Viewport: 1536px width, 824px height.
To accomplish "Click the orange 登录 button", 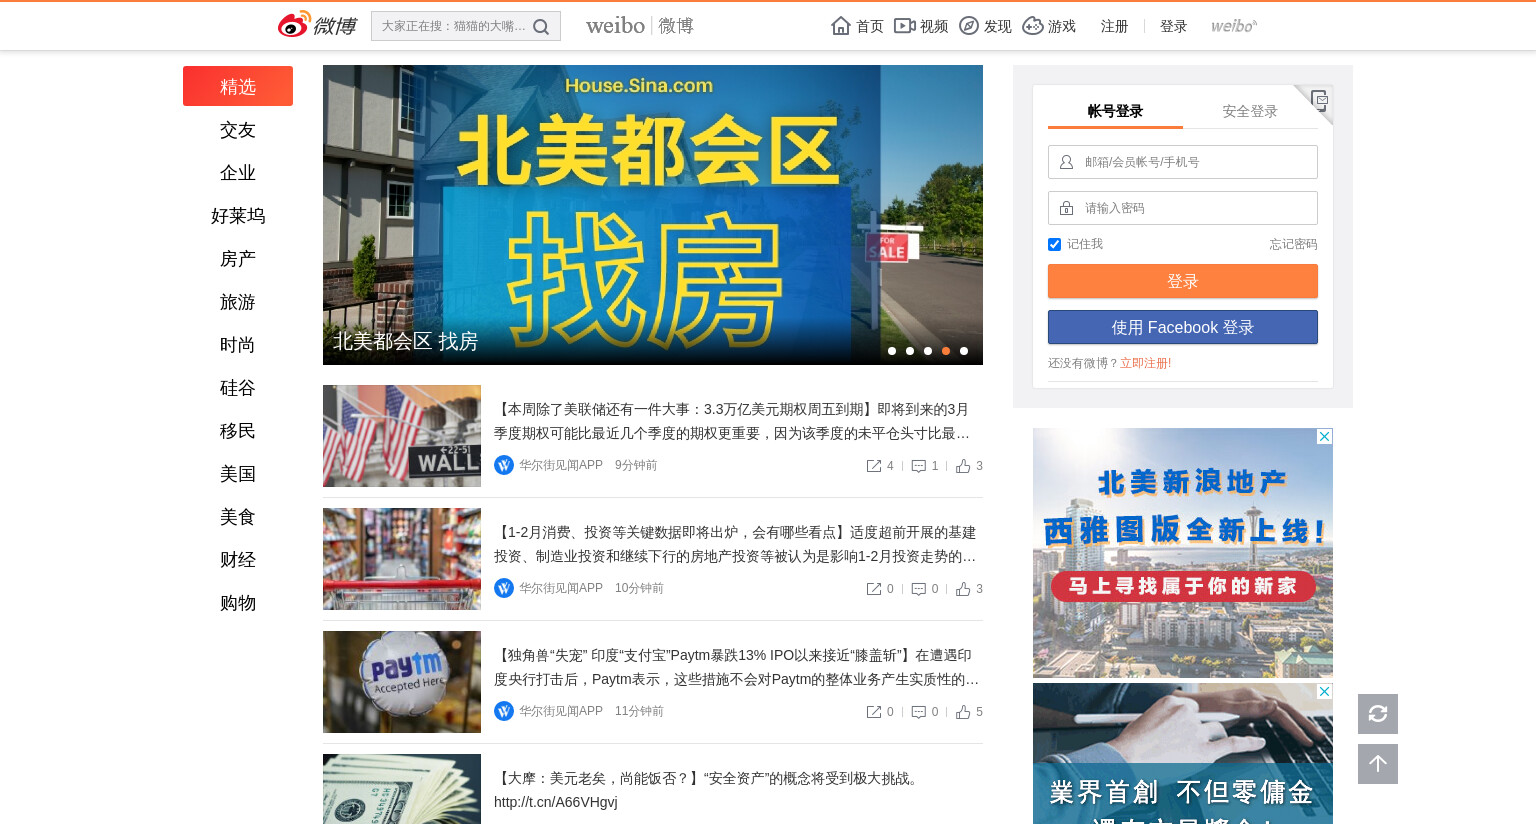I will (1183, 281).
